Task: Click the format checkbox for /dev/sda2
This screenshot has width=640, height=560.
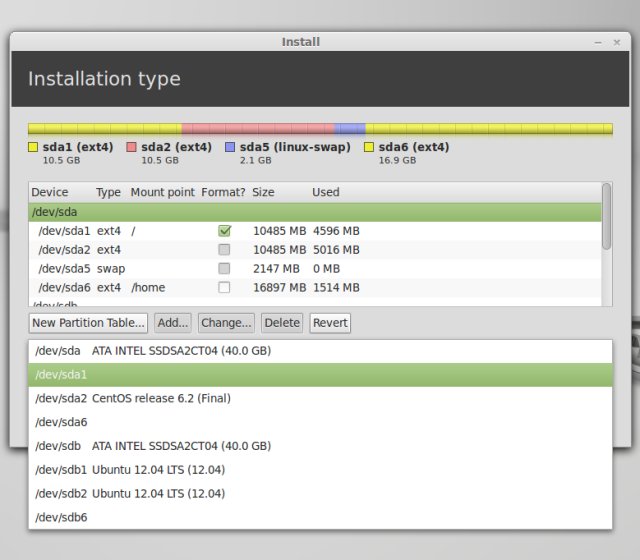Action: coord(225,250)
